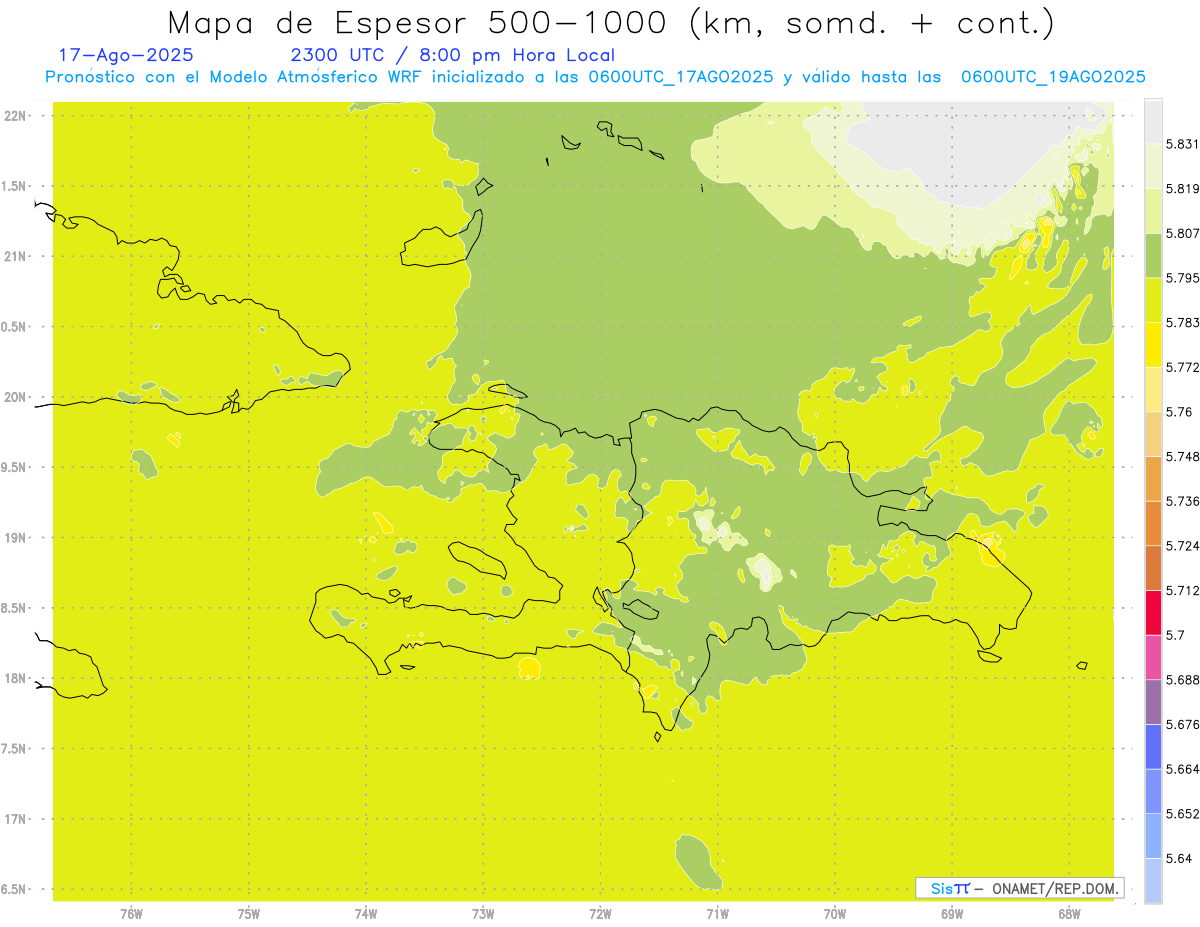Click the legend value 5.783
The width and height of the screenshot is (1200, 927).
coord(1182,323)
